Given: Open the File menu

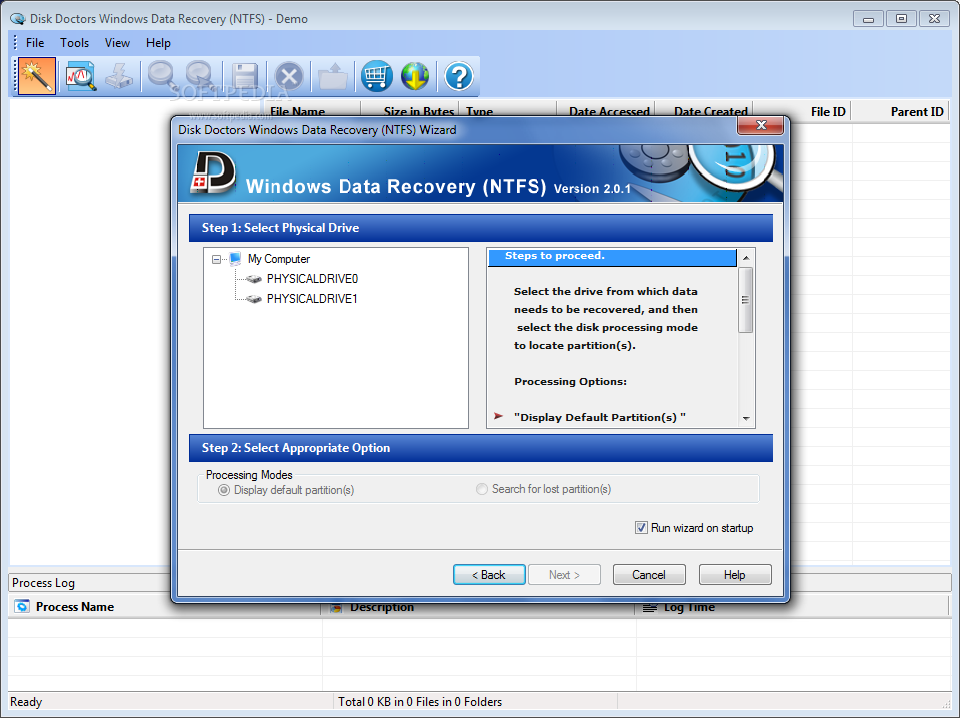Looking at the screenshot, I should (x=35, y=43).
